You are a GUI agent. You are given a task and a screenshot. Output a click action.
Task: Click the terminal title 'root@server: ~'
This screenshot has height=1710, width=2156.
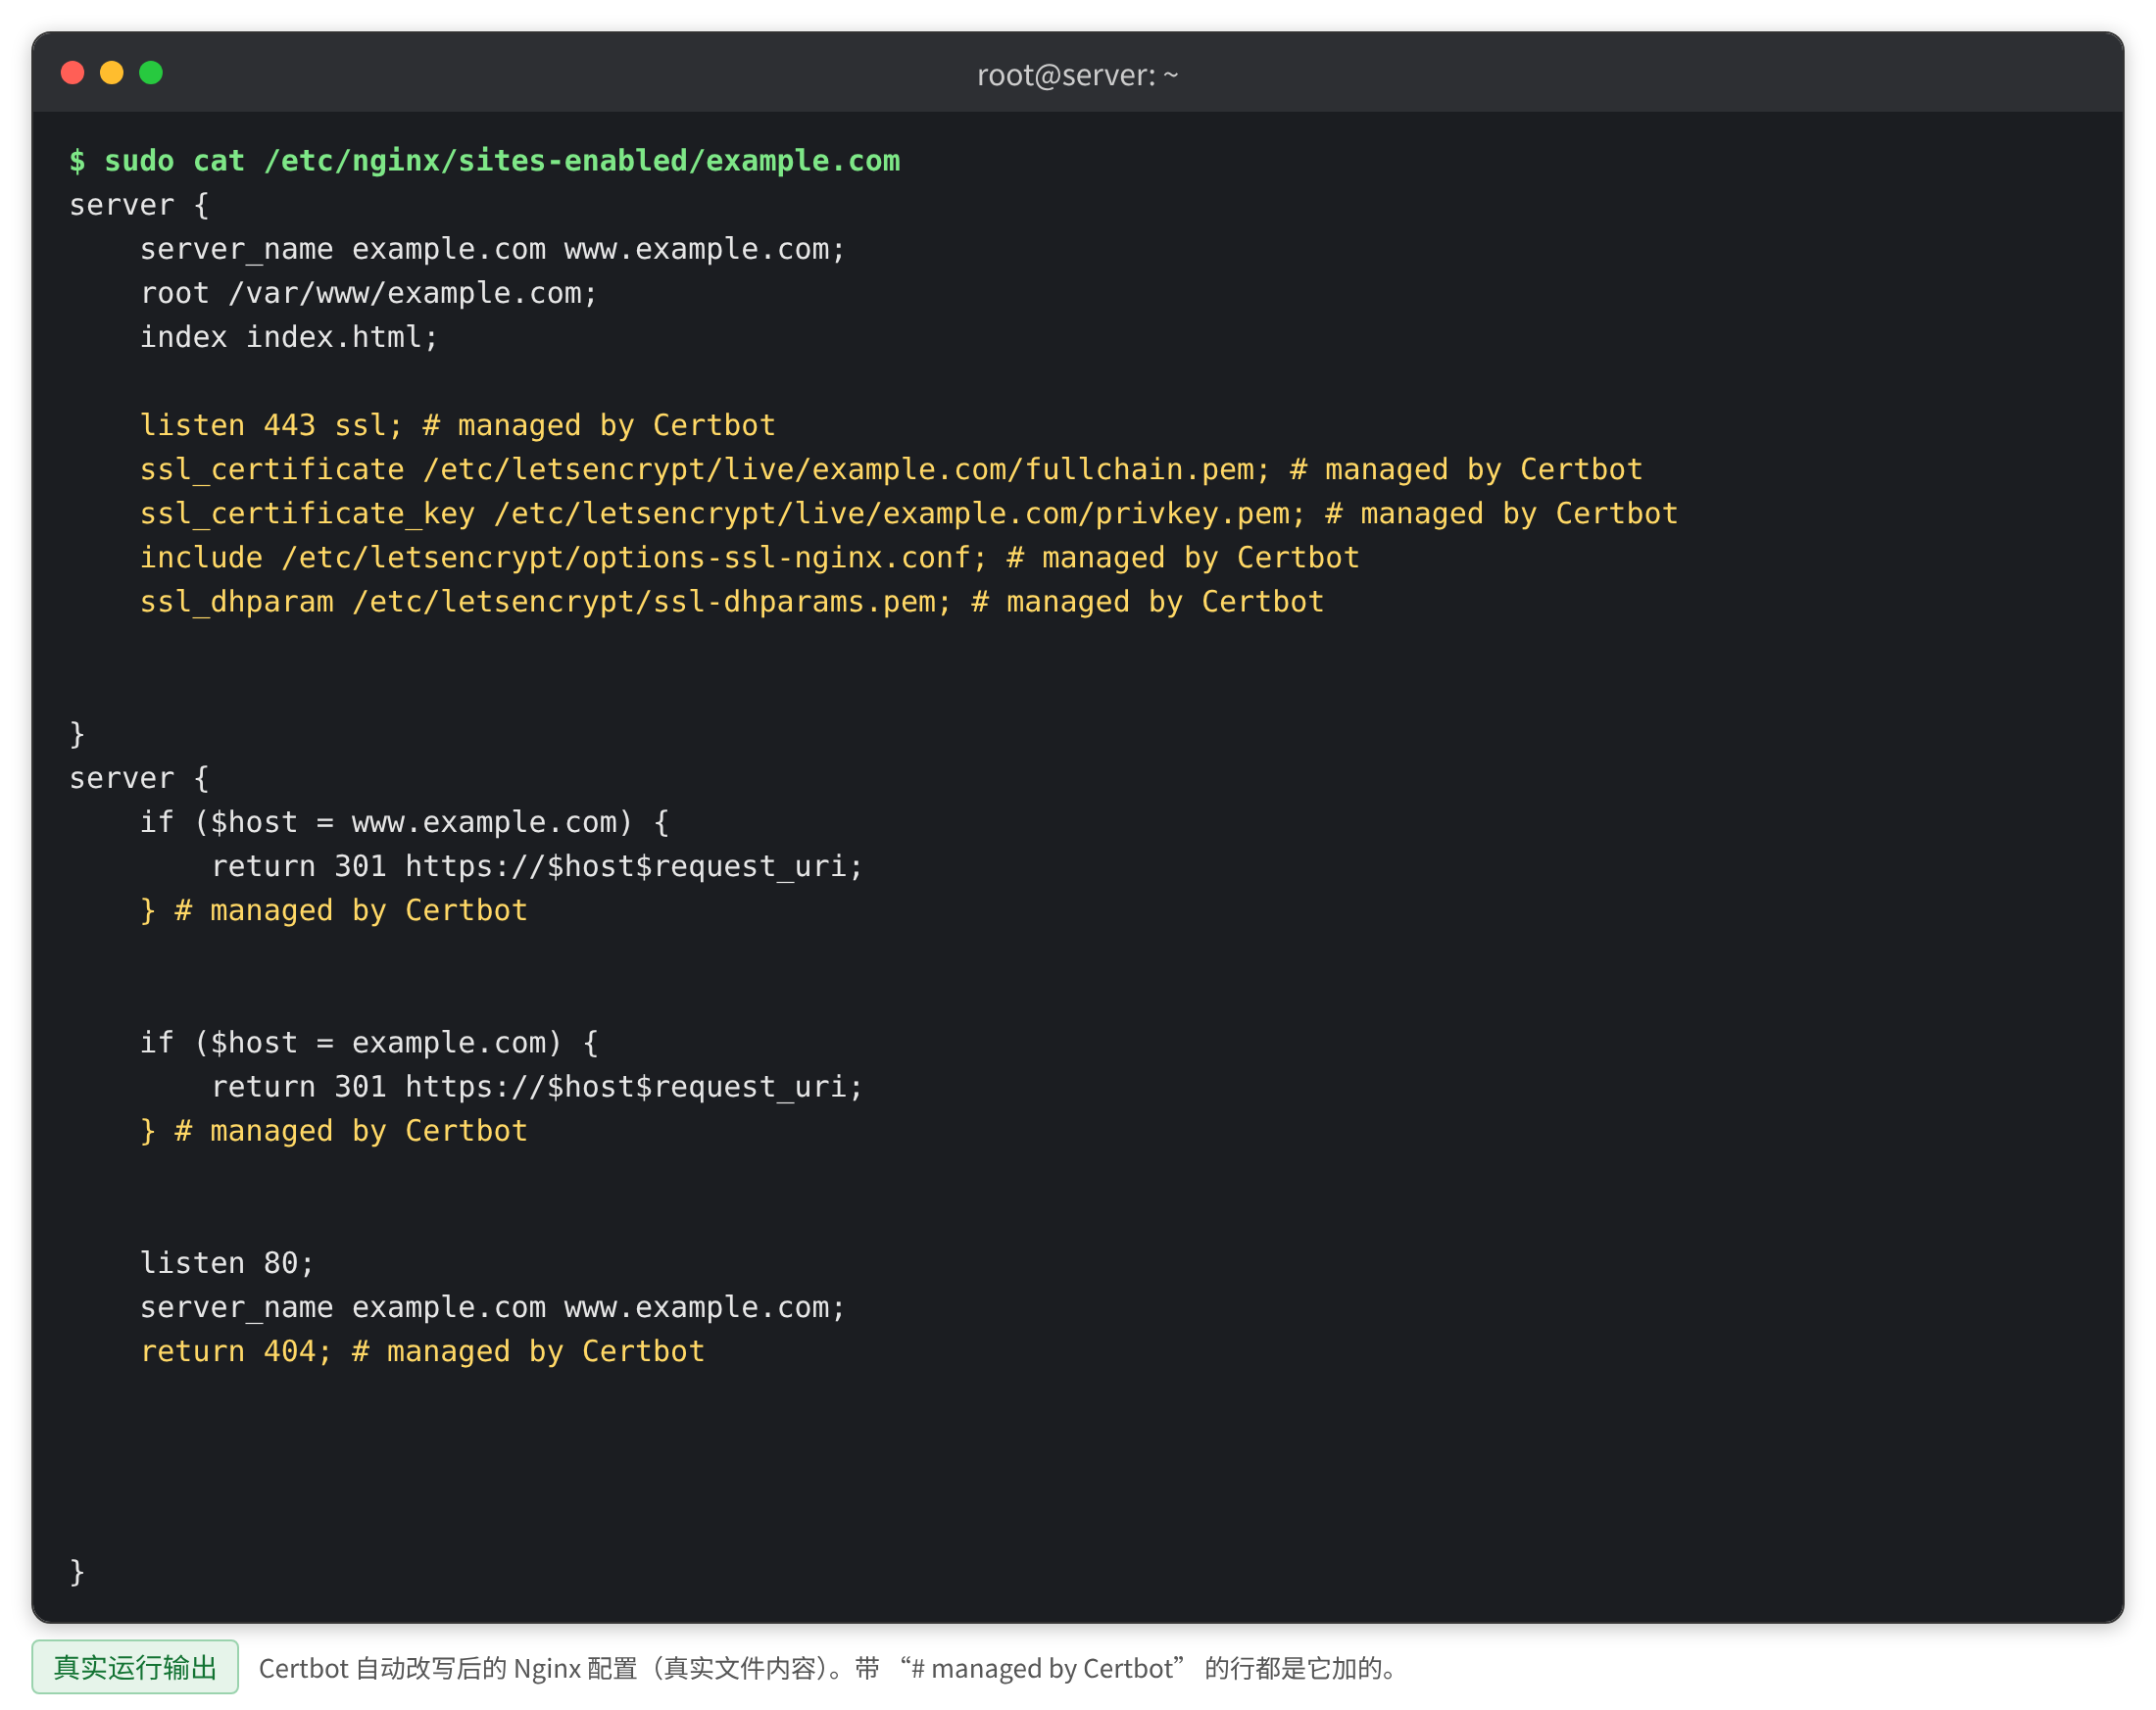click(1077, 75)
